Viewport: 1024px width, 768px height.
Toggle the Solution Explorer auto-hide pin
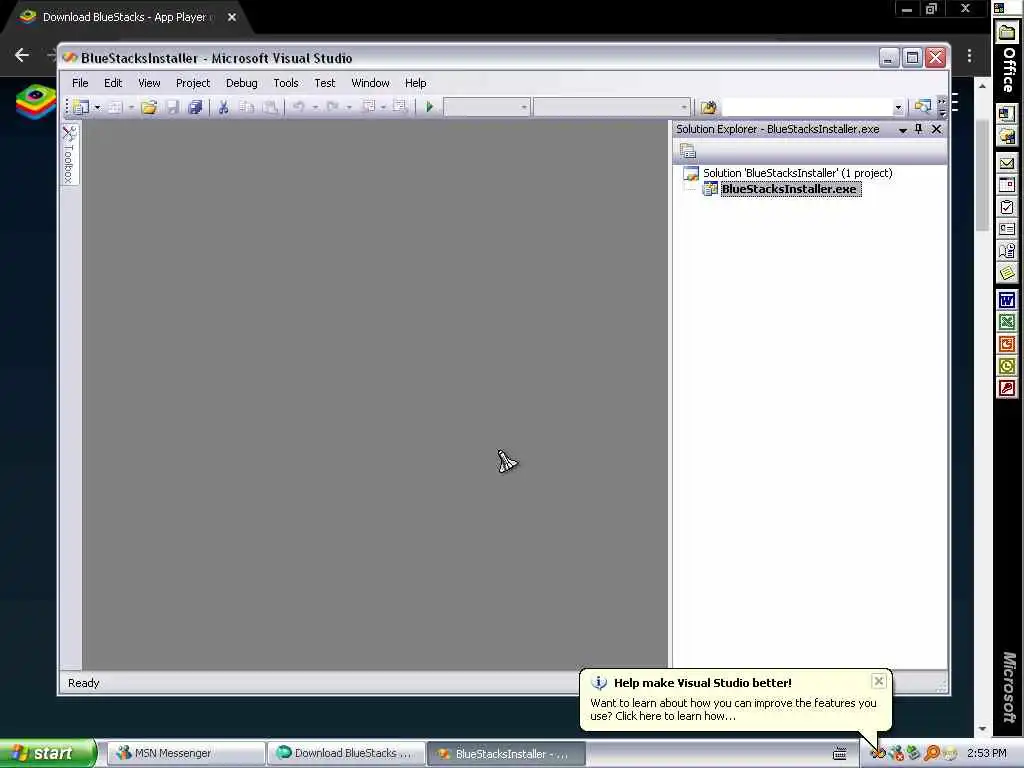(x=919, y=129)
